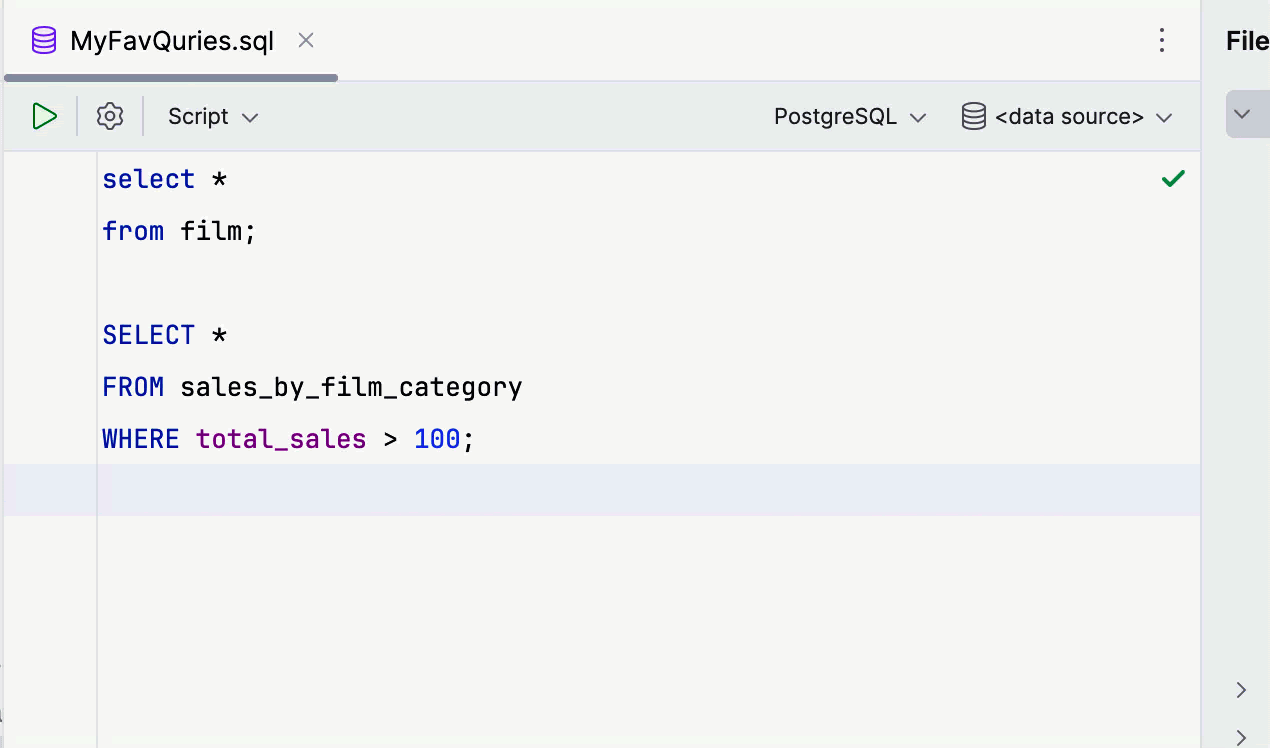Click the total_sales column in the WHERE clause

(281, 439)
